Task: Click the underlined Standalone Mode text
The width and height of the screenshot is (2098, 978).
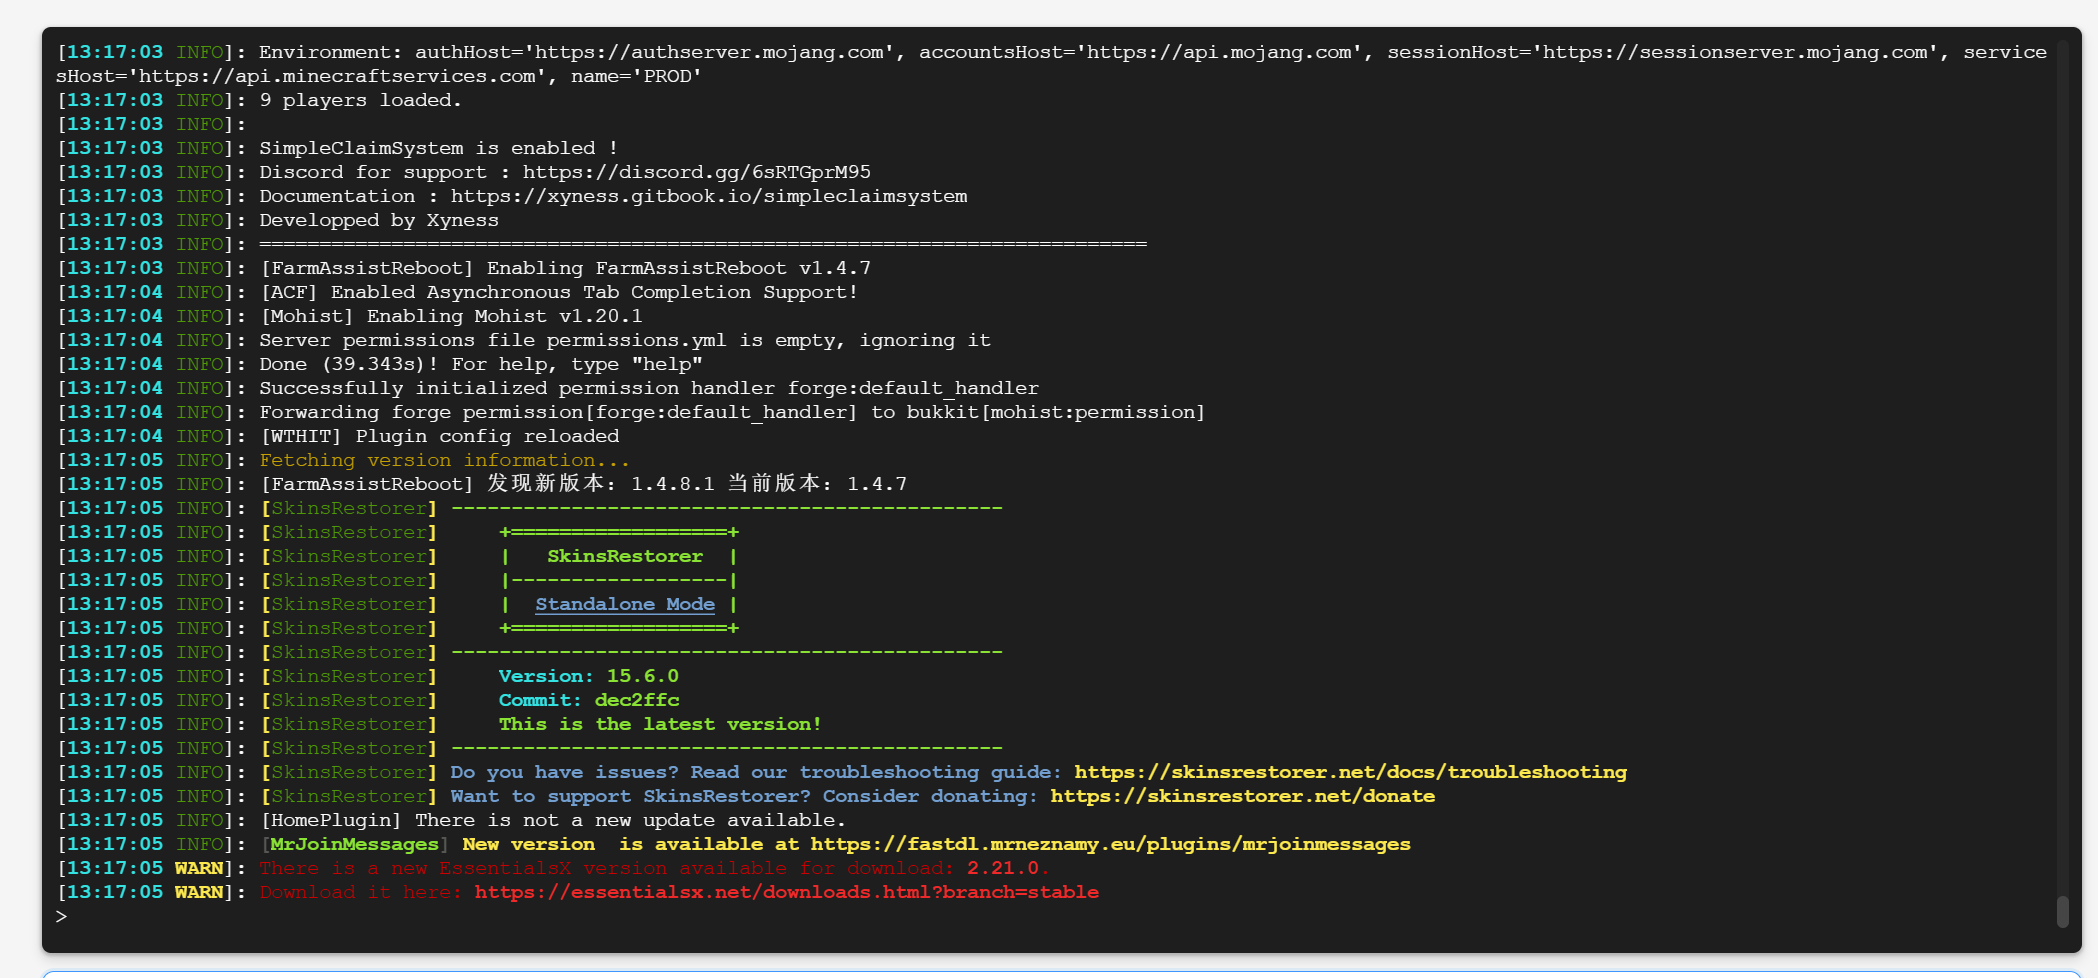Action: pyautogui.click(x=625, y=604)
